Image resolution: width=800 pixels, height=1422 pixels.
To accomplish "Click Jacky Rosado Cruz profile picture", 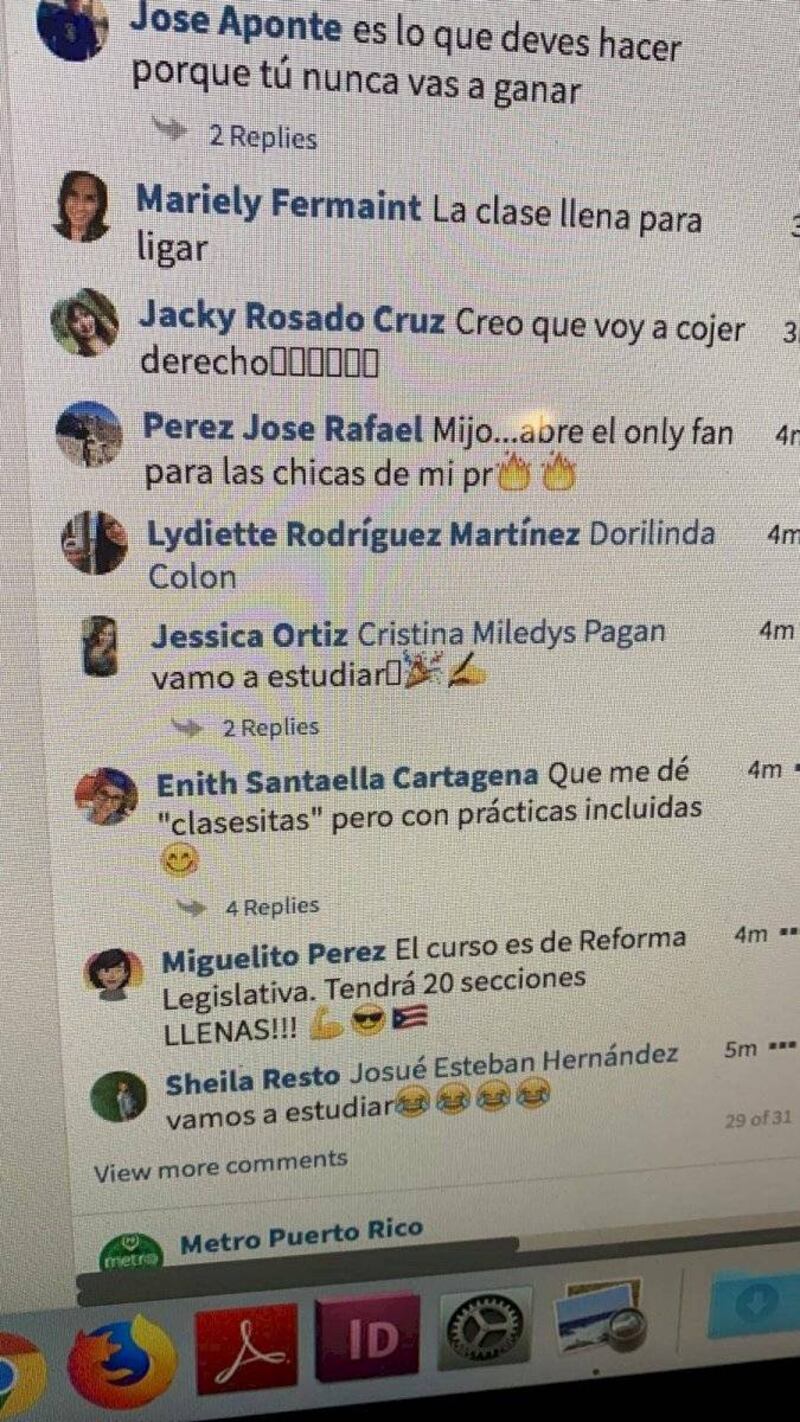I will click(86, 322).
